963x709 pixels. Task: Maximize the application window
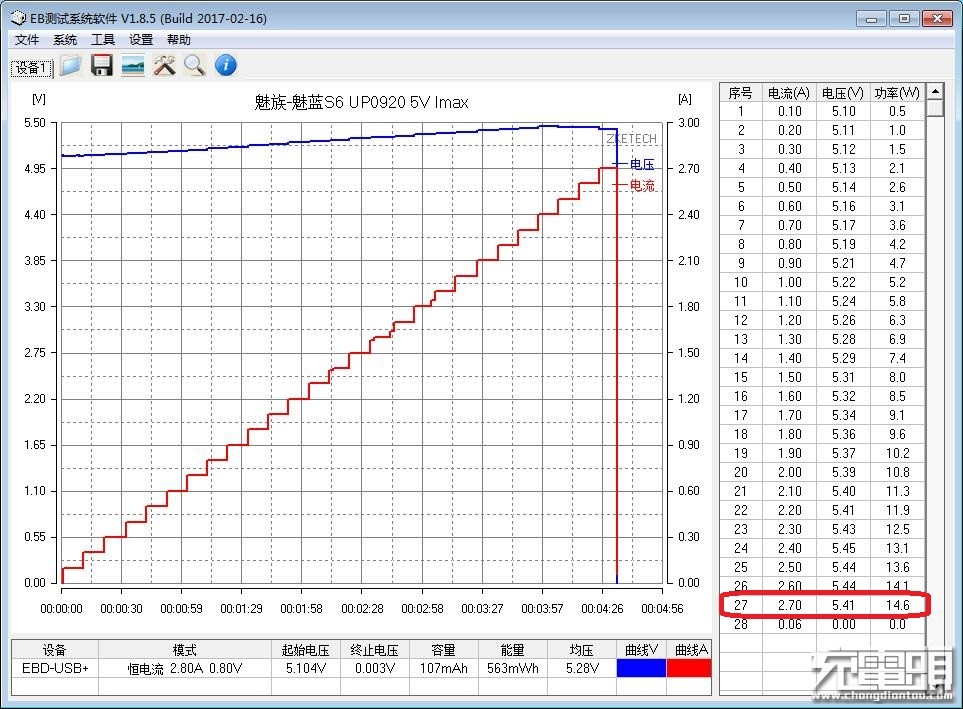pos(903,18)
